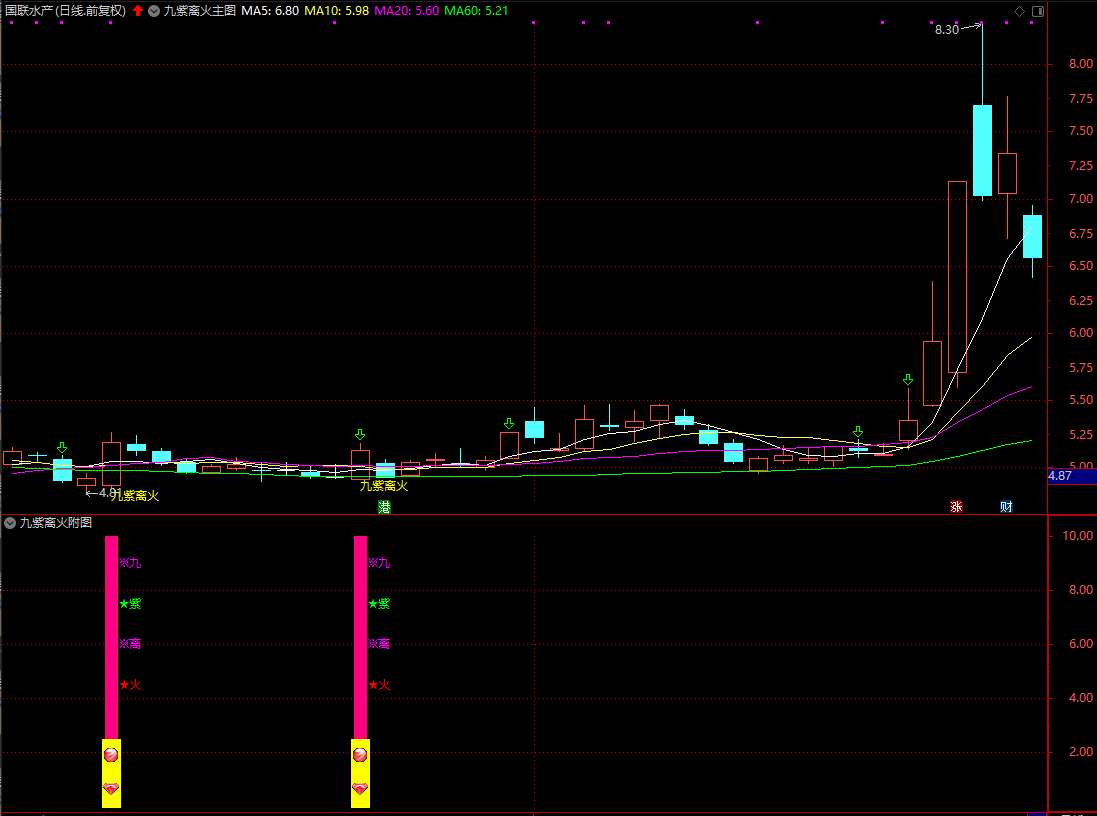Click the green down-arrow left of the 港 dotted line
This screenshot has height=816, width=1097.
pyautogui.click(x=509, y=423)
